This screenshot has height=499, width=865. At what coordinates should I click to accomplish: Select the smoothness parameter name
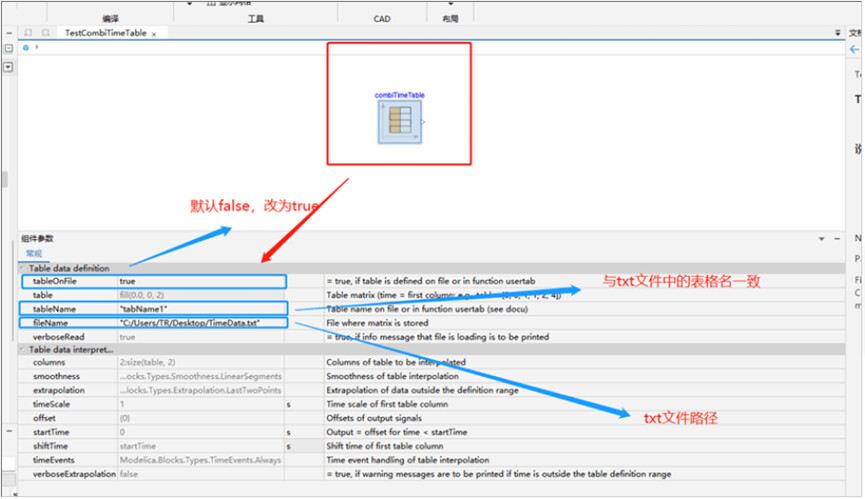[56, 377]
